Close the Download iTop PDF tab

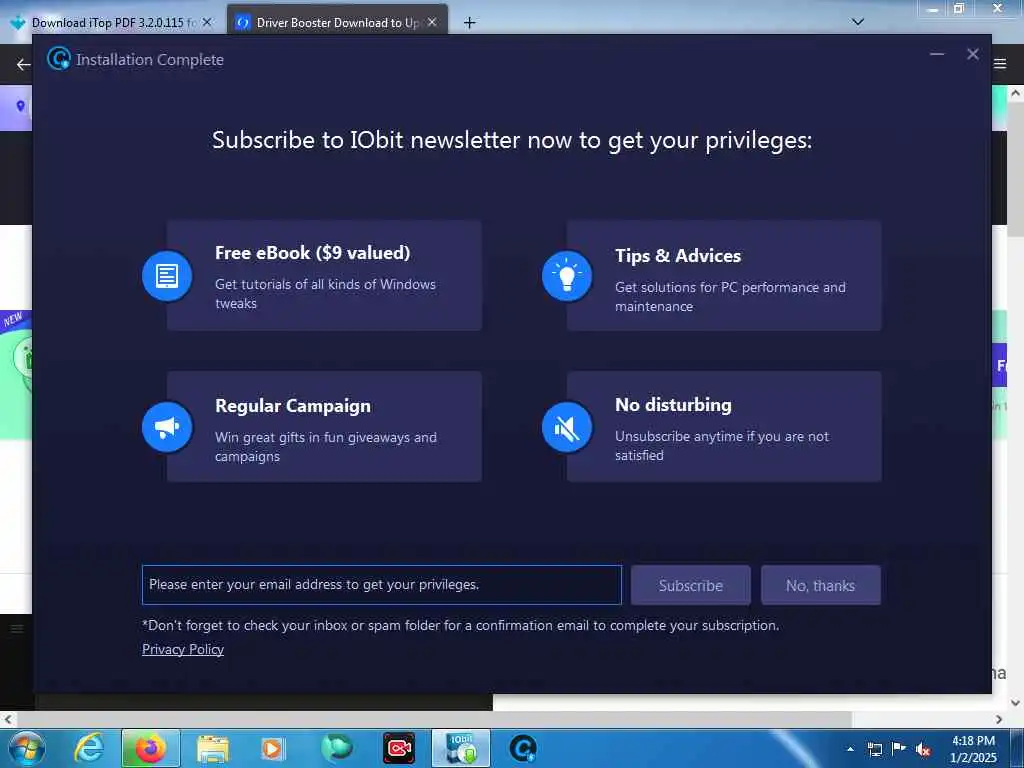point(207,22)
